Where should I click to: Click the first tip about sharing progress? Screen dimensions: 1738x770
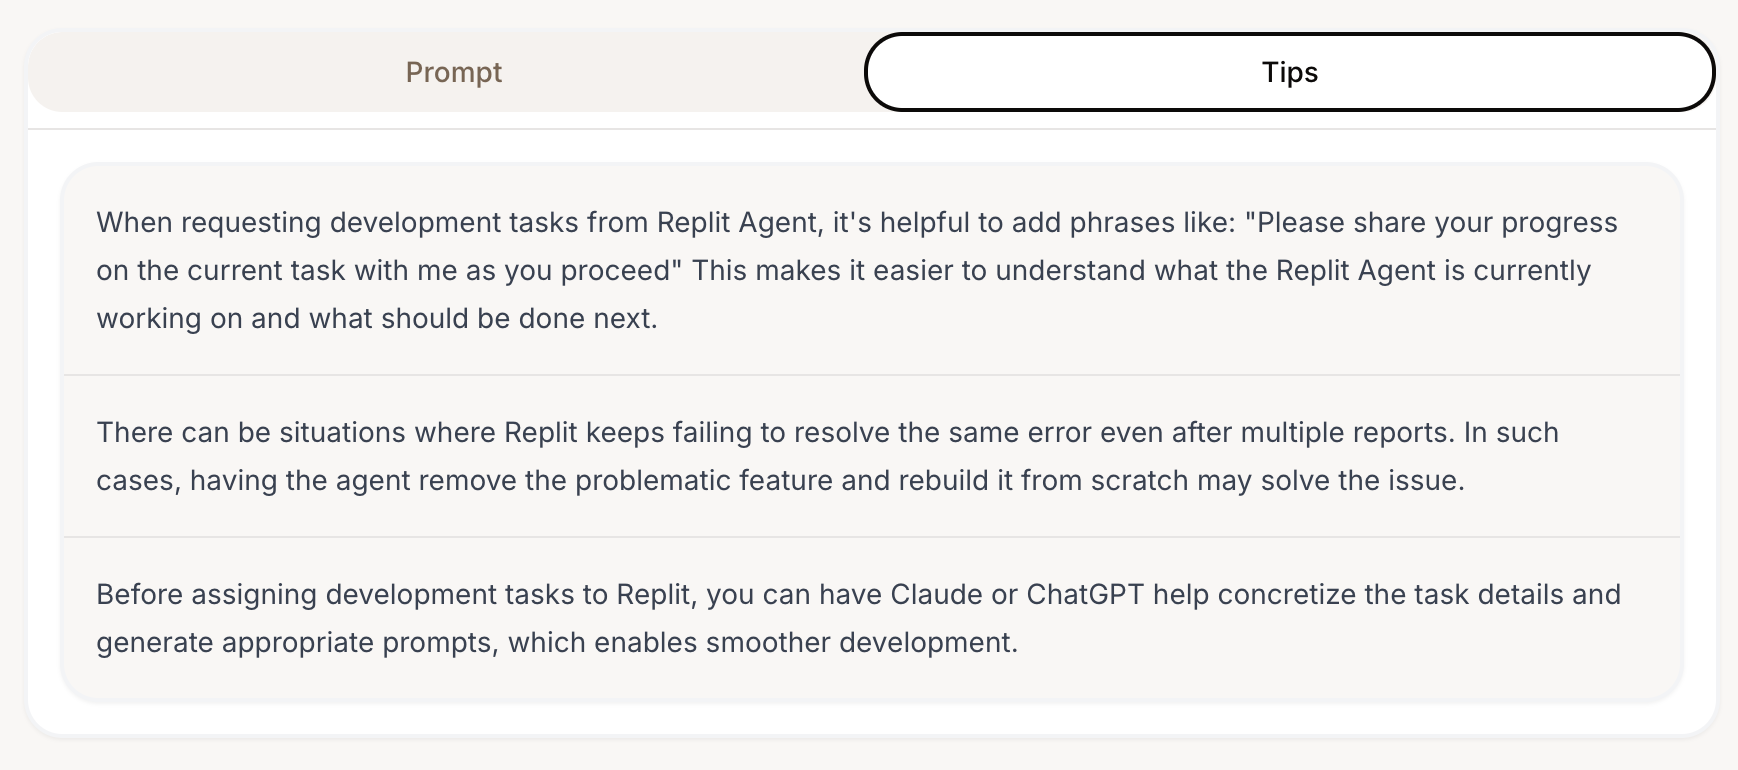tap(872, 270)
